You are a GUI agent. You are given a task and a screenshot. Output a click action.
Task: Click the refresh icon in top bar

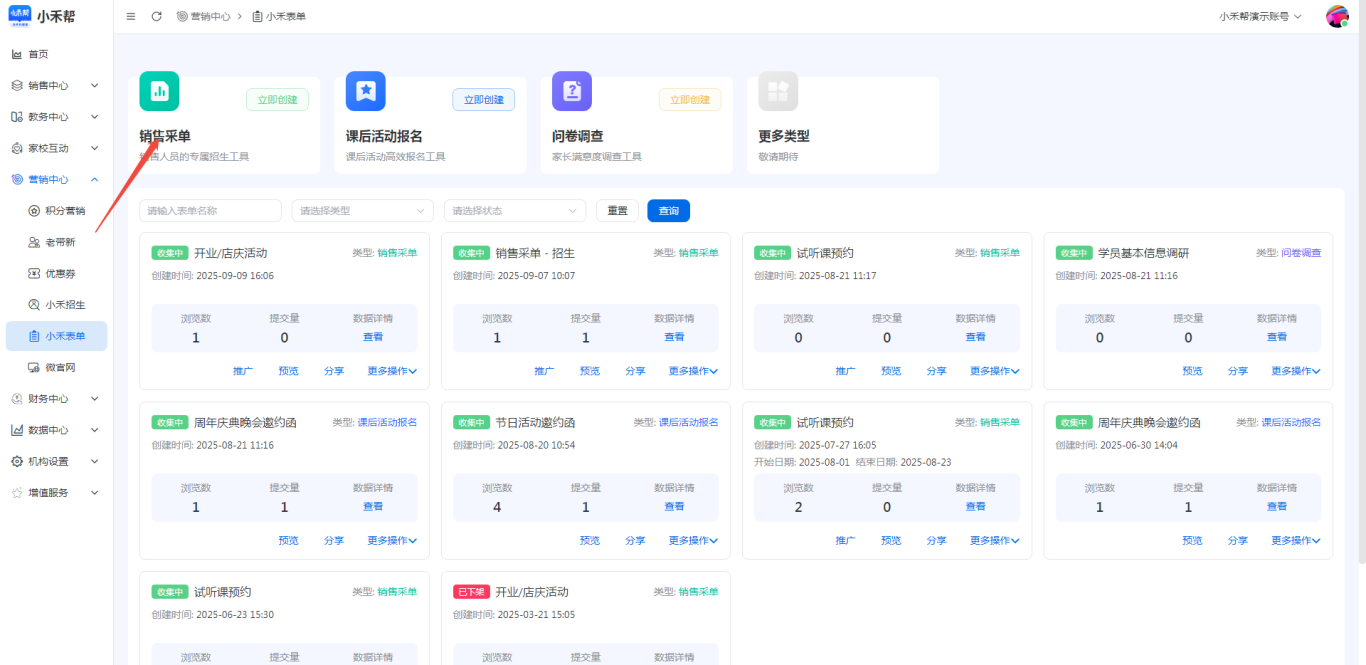[x=156, y=17]
